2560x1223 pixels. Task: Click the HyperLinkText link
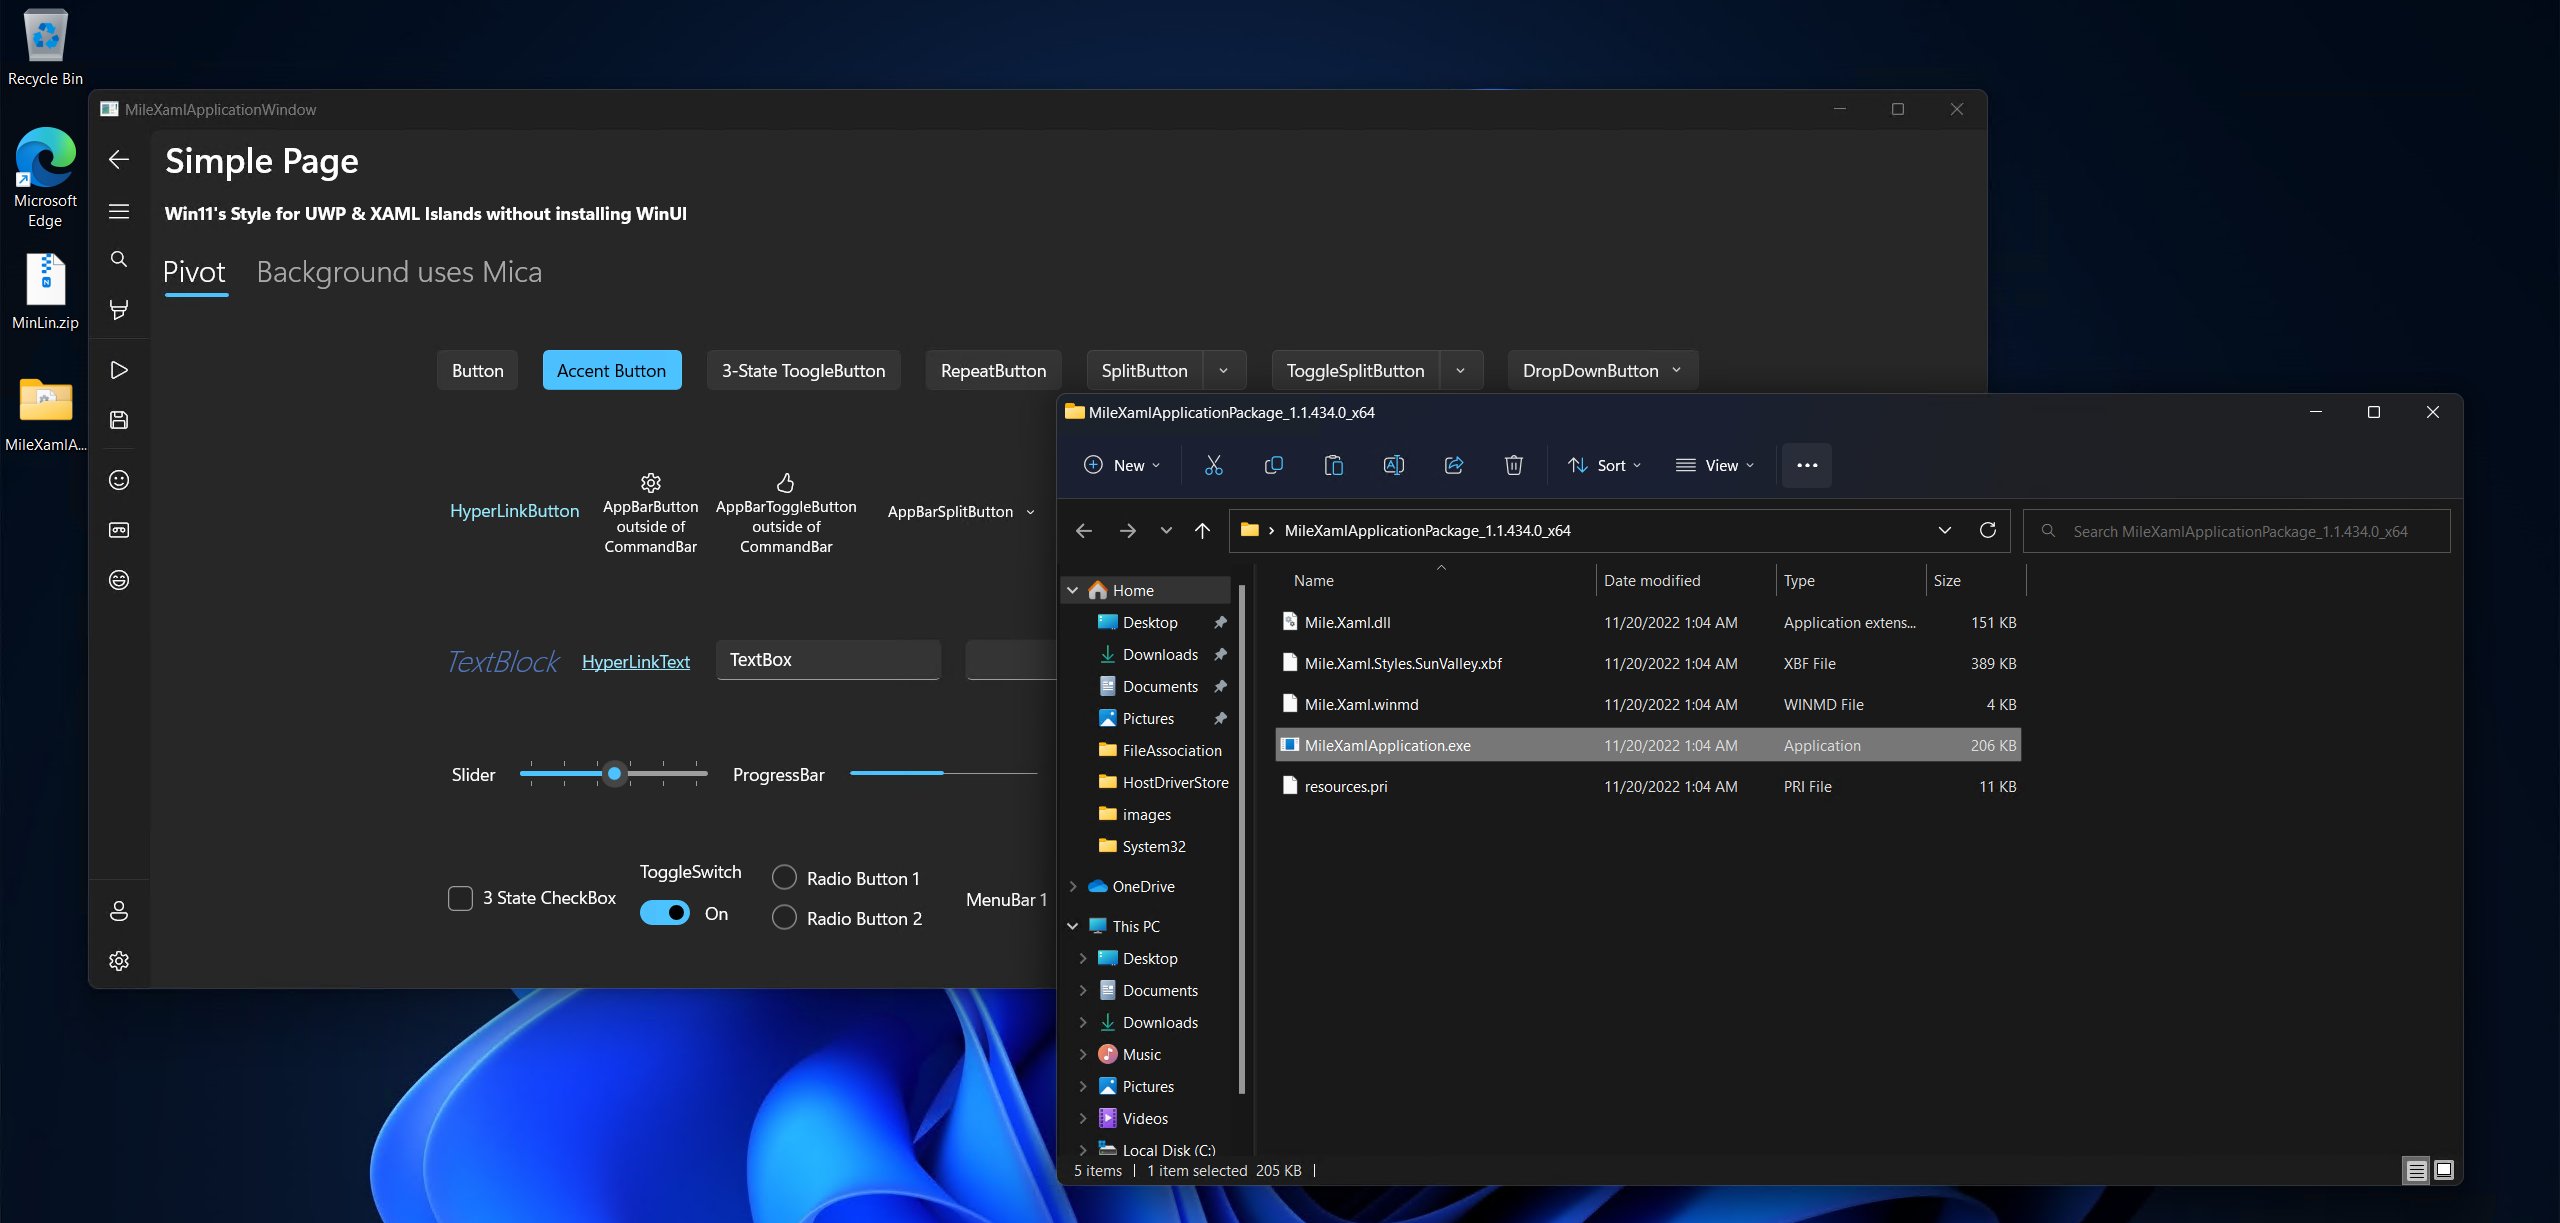pyautogui.click(x=636, y=662)
